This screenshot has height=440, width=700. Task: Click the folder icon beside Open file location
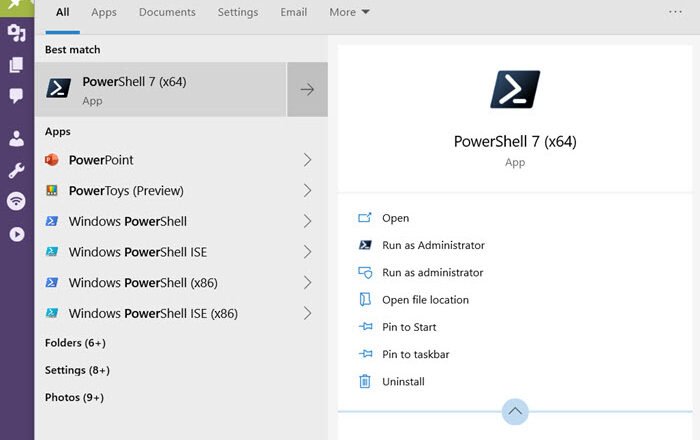point(364,300)
